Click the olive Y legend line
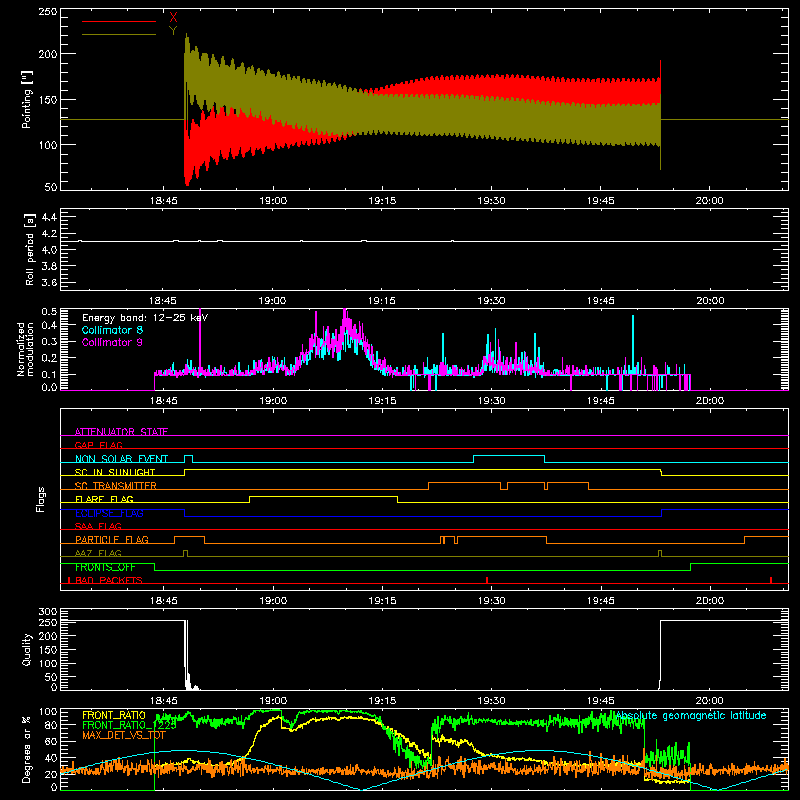 click(x=119, y=35)
